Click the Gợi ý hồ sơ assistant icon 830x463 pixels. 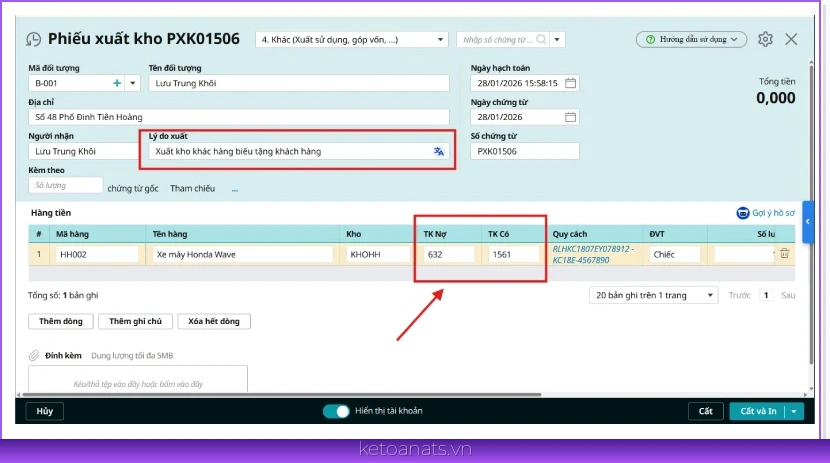coord(743,213)
